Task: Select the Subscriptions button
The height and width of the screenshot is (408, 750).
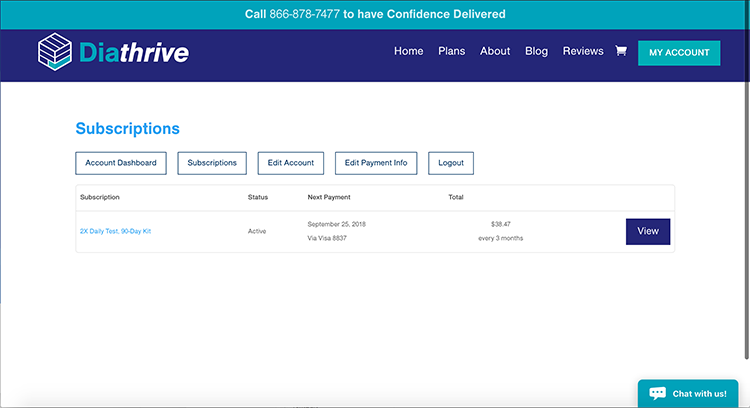Action: [x=212, y=163]
